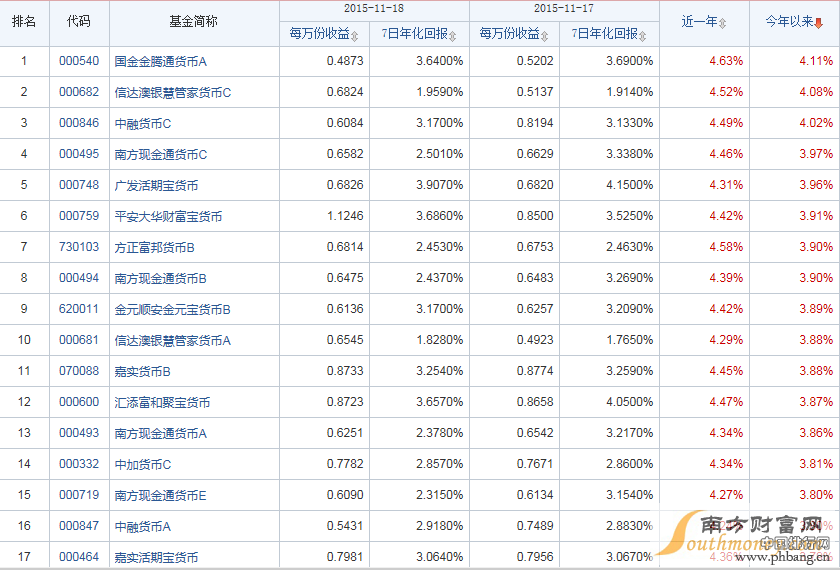Open fund code 000682 link
The width and height of the screenshot is (840, 570).
click(x=79, y=92)
